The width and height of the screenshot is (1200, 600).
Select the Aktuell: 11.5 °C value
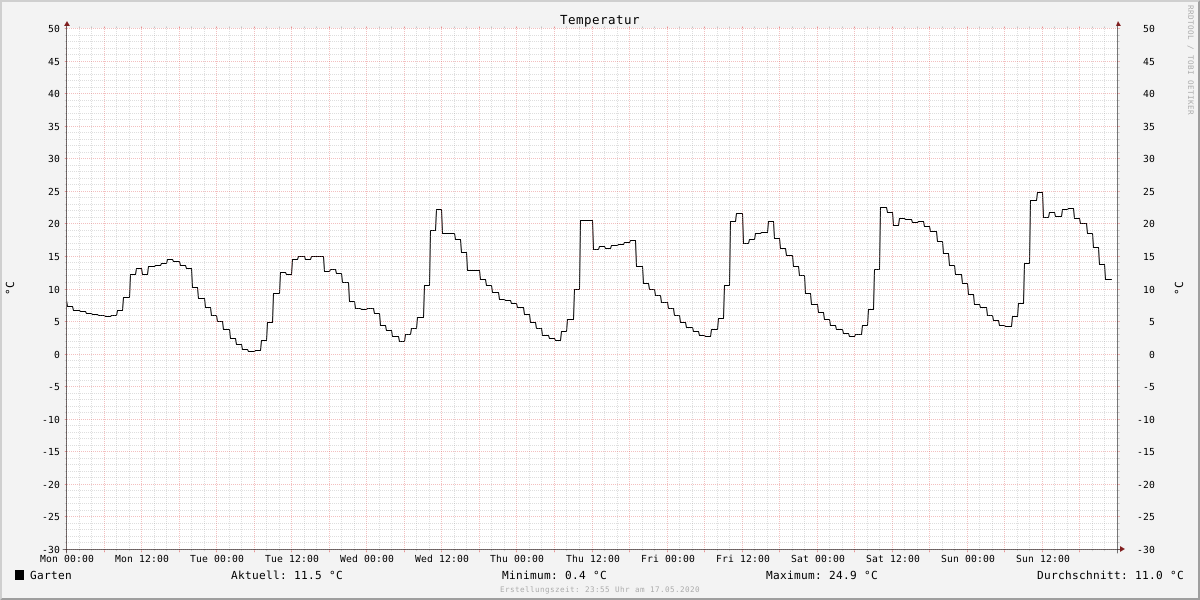[287, 575]
